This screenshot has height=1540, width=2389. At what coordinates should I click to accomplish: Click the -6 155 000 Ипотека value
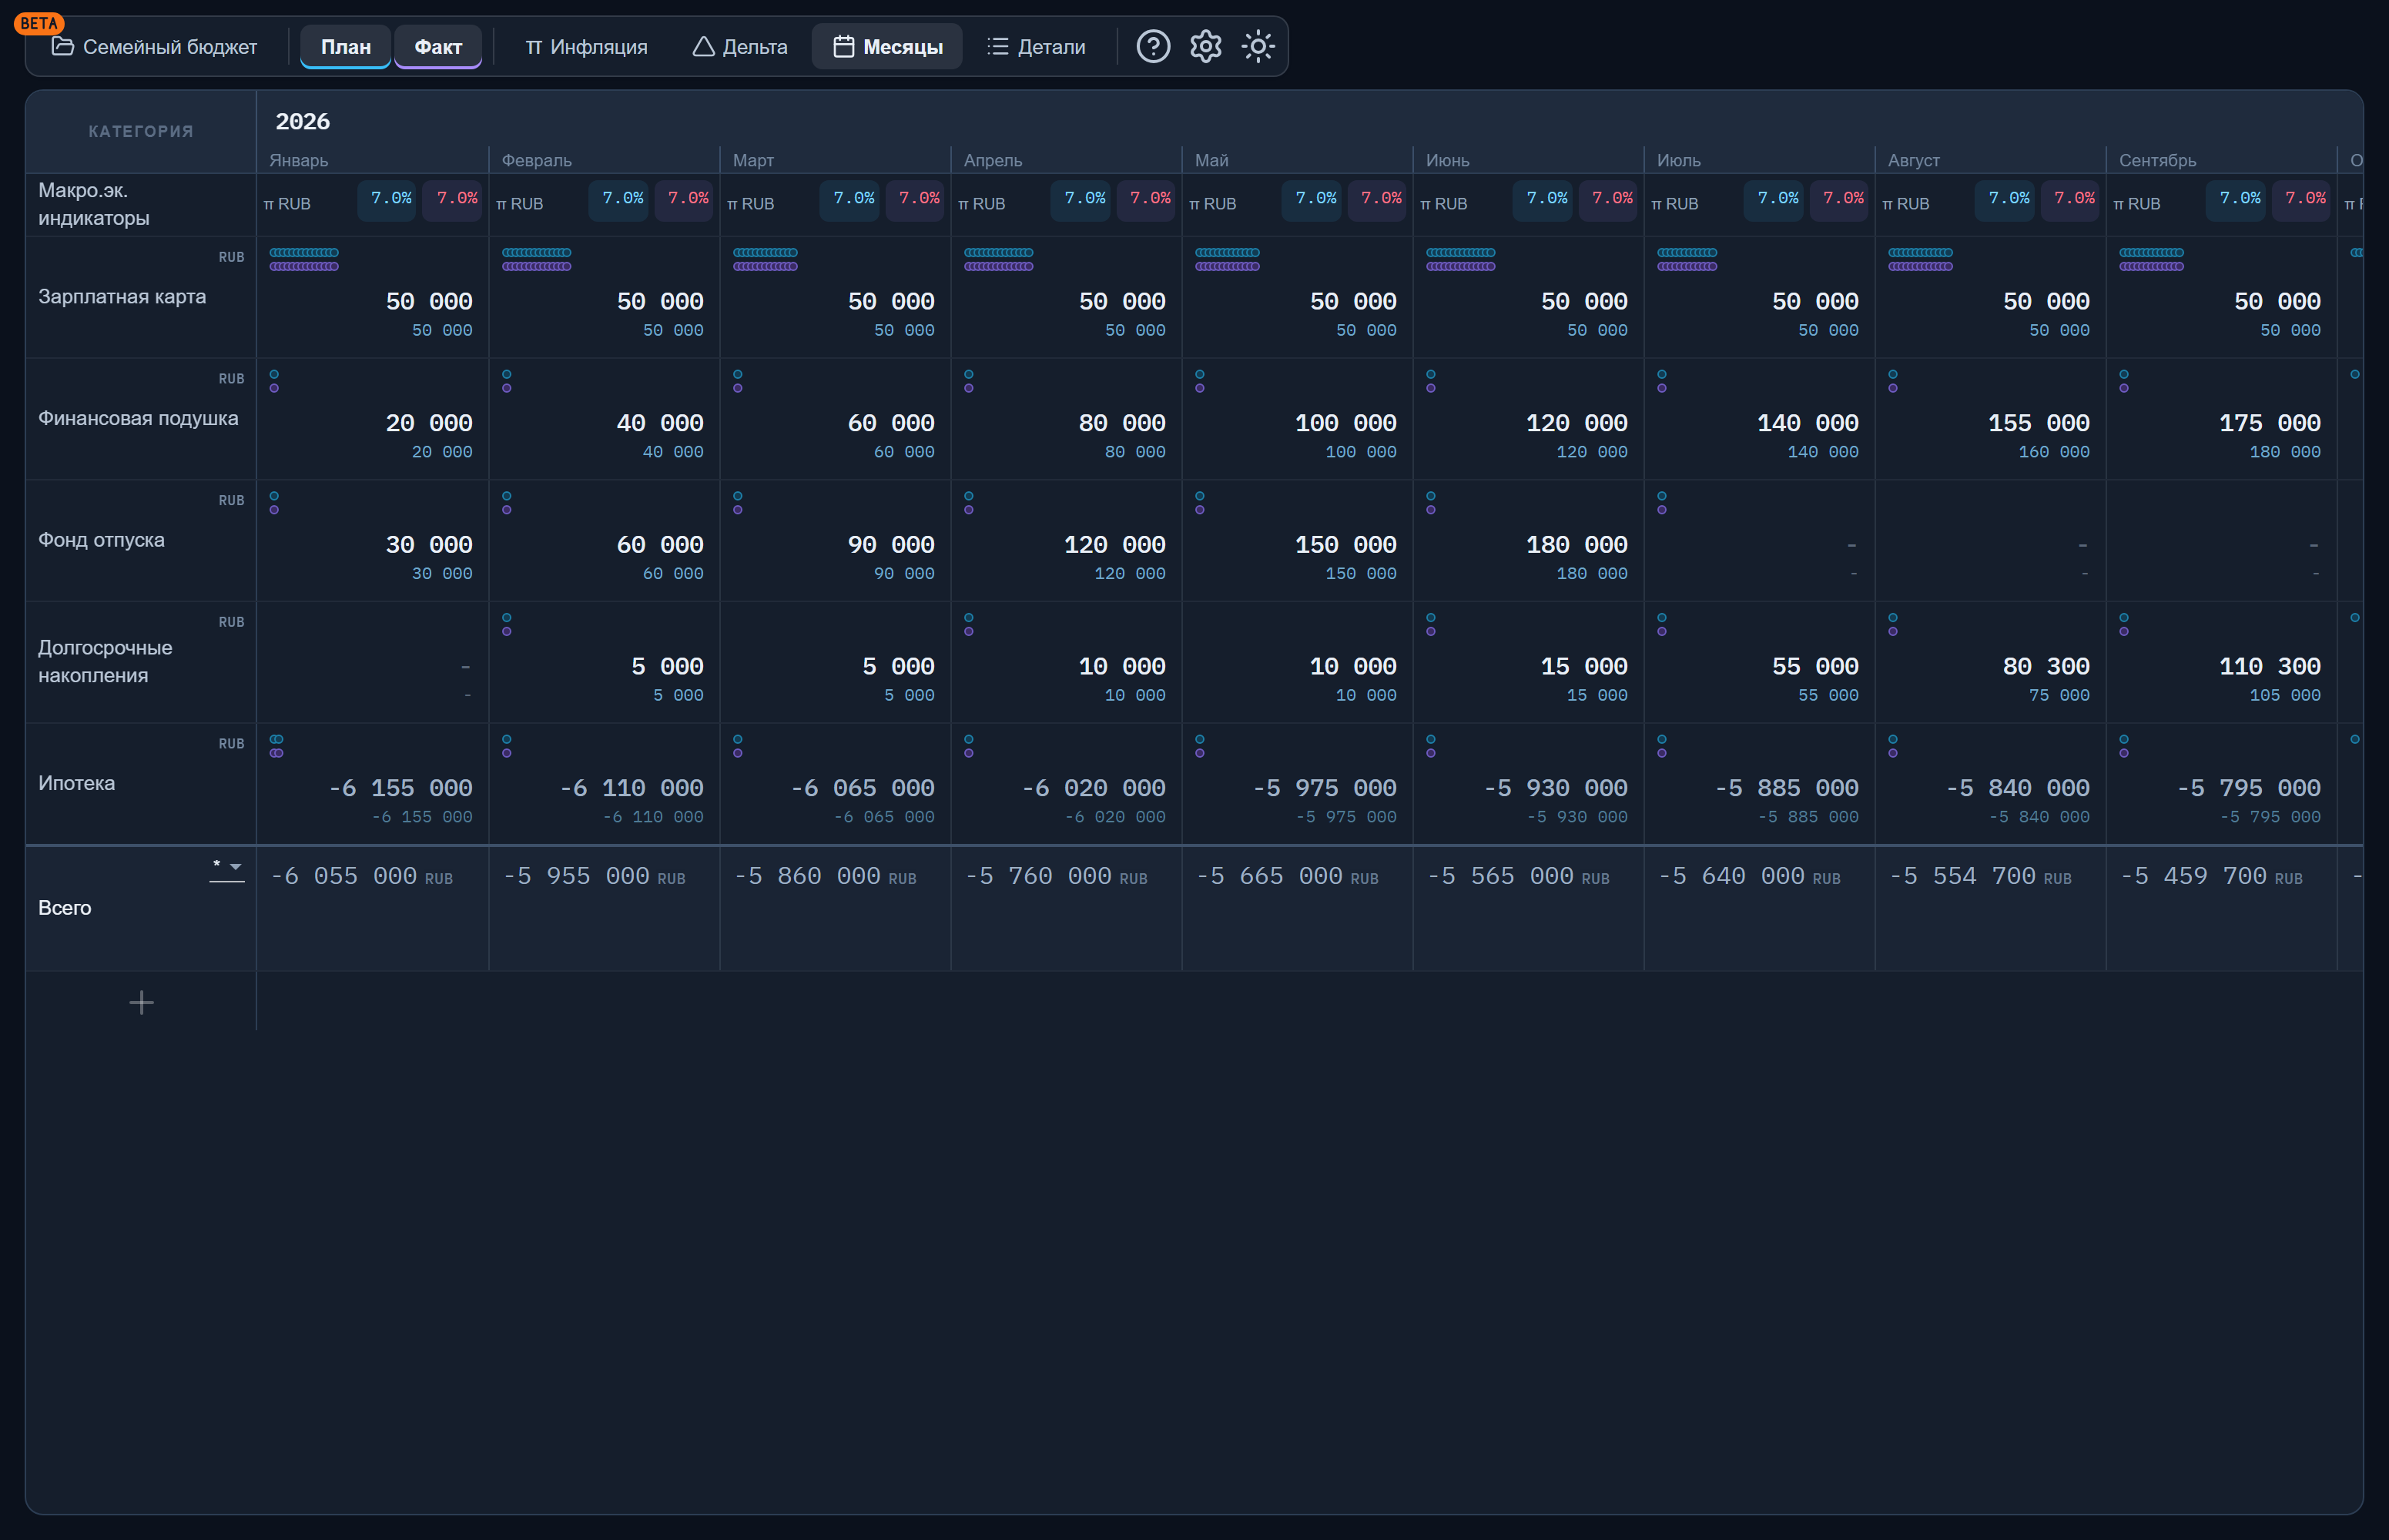[x=400, y=788]
